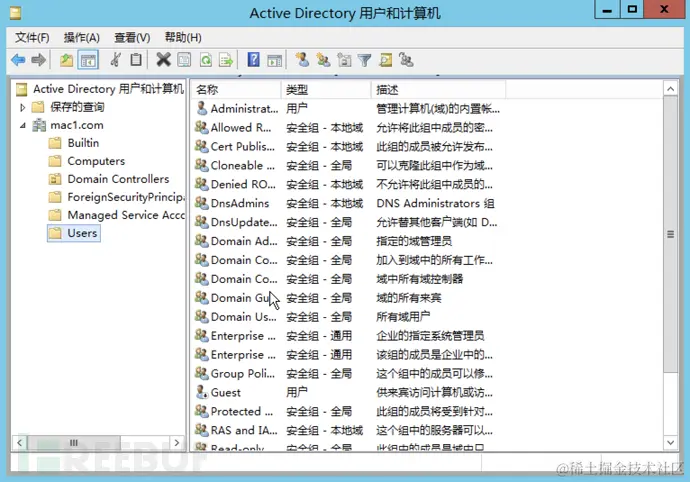Expand the 保存的查询 tree node

click(22, 107)
